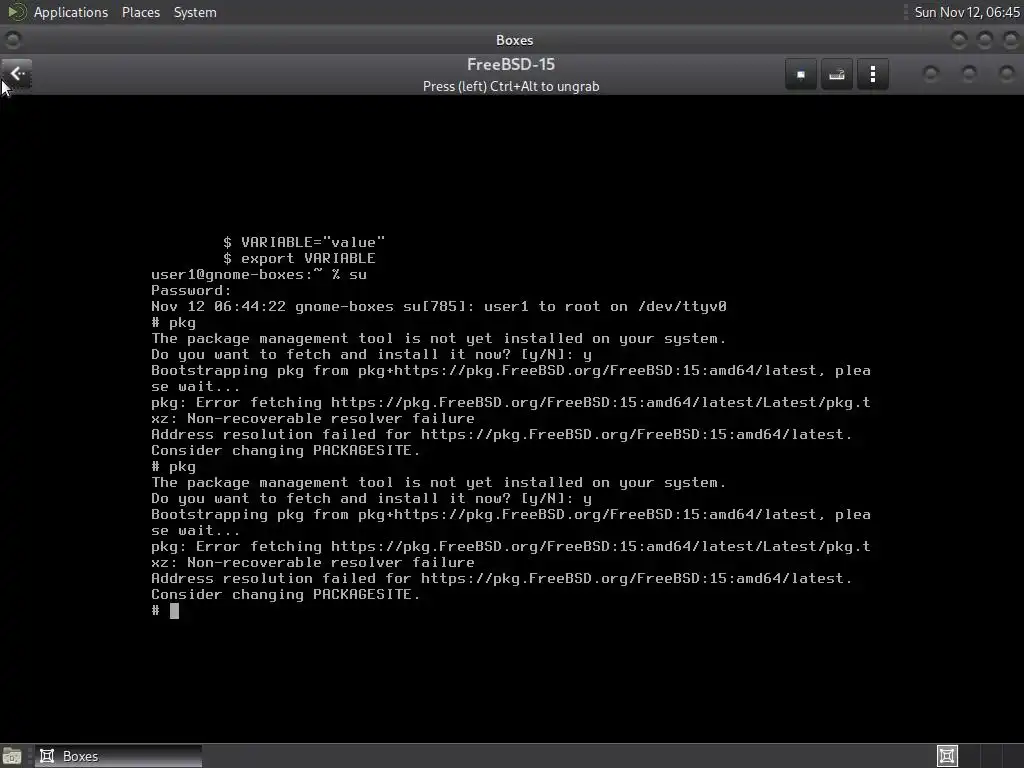The image size is (1024, 768).
Task: Click the 'Nov 12 06:44:22 gnome-boxes su[785]' log line
Action: tap(439, 306)
